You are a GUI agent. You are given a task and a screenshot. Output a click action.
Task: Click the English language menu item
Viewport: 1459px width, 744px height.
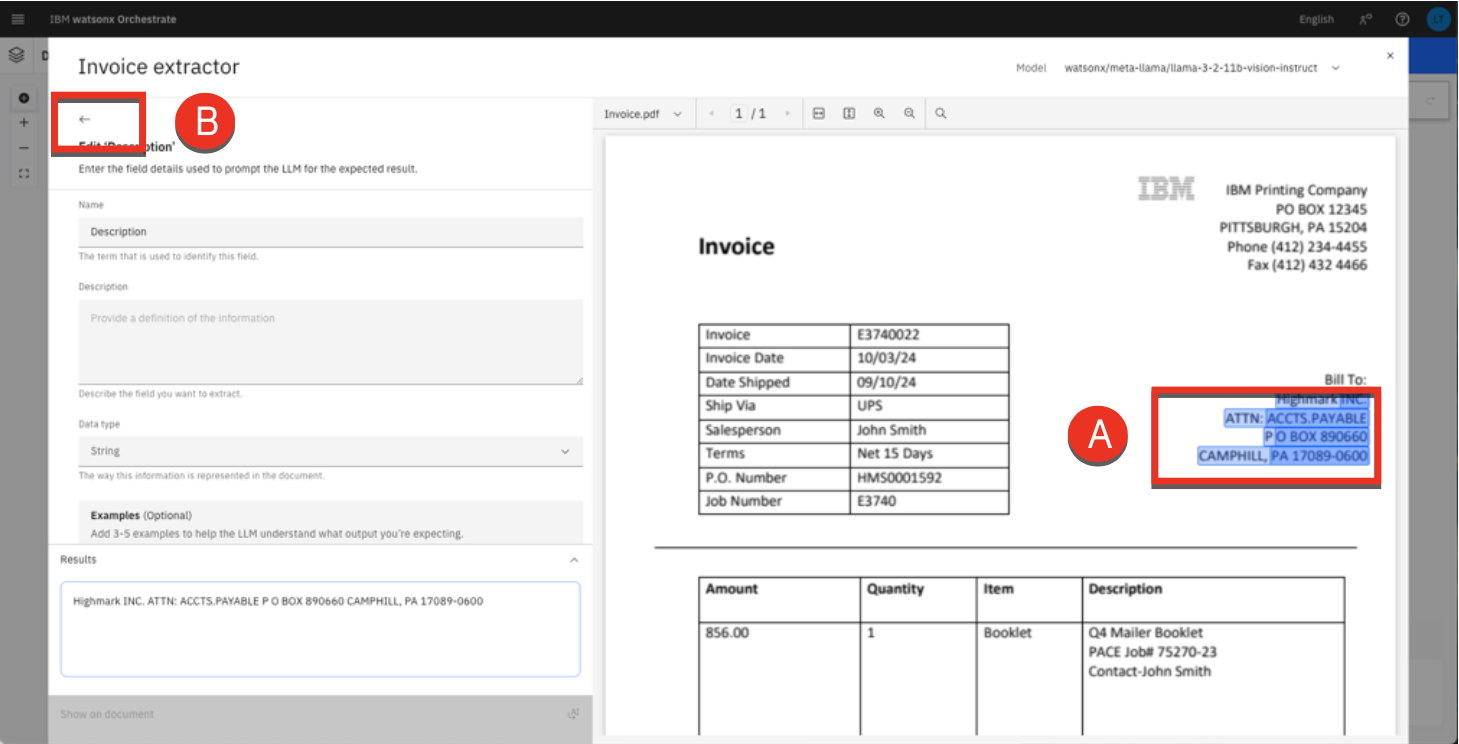1316,19
